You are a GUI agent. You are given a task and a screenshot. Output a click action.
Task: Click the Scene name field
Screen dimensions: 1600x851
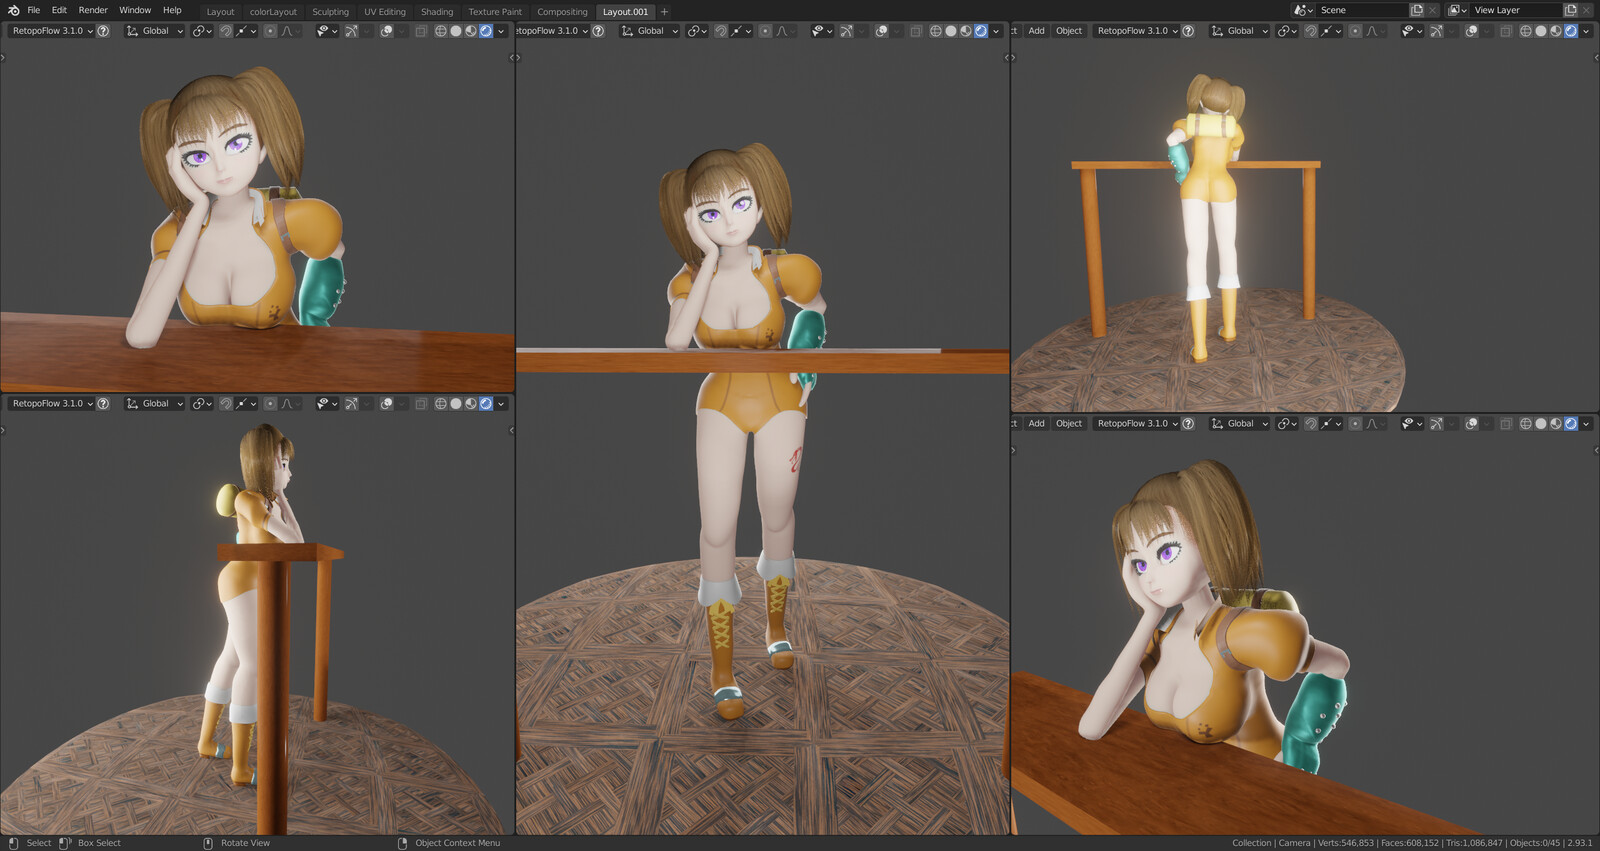[x=1362, y=10]
